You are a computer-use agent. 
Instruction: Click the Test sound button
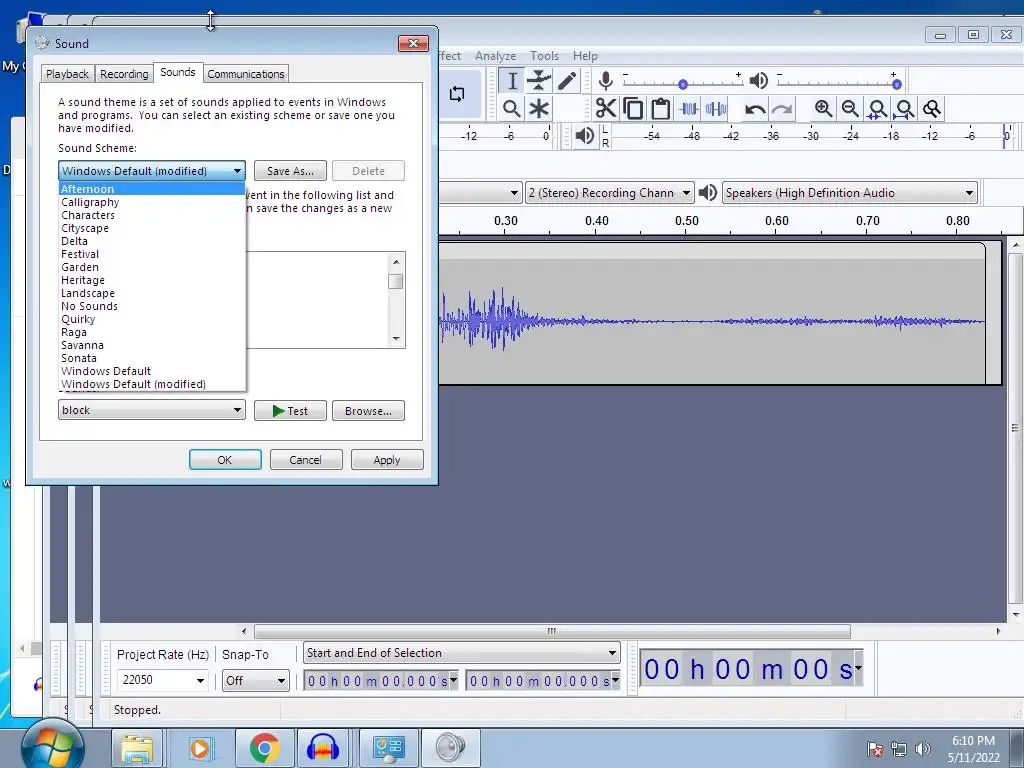pos(290,411)
